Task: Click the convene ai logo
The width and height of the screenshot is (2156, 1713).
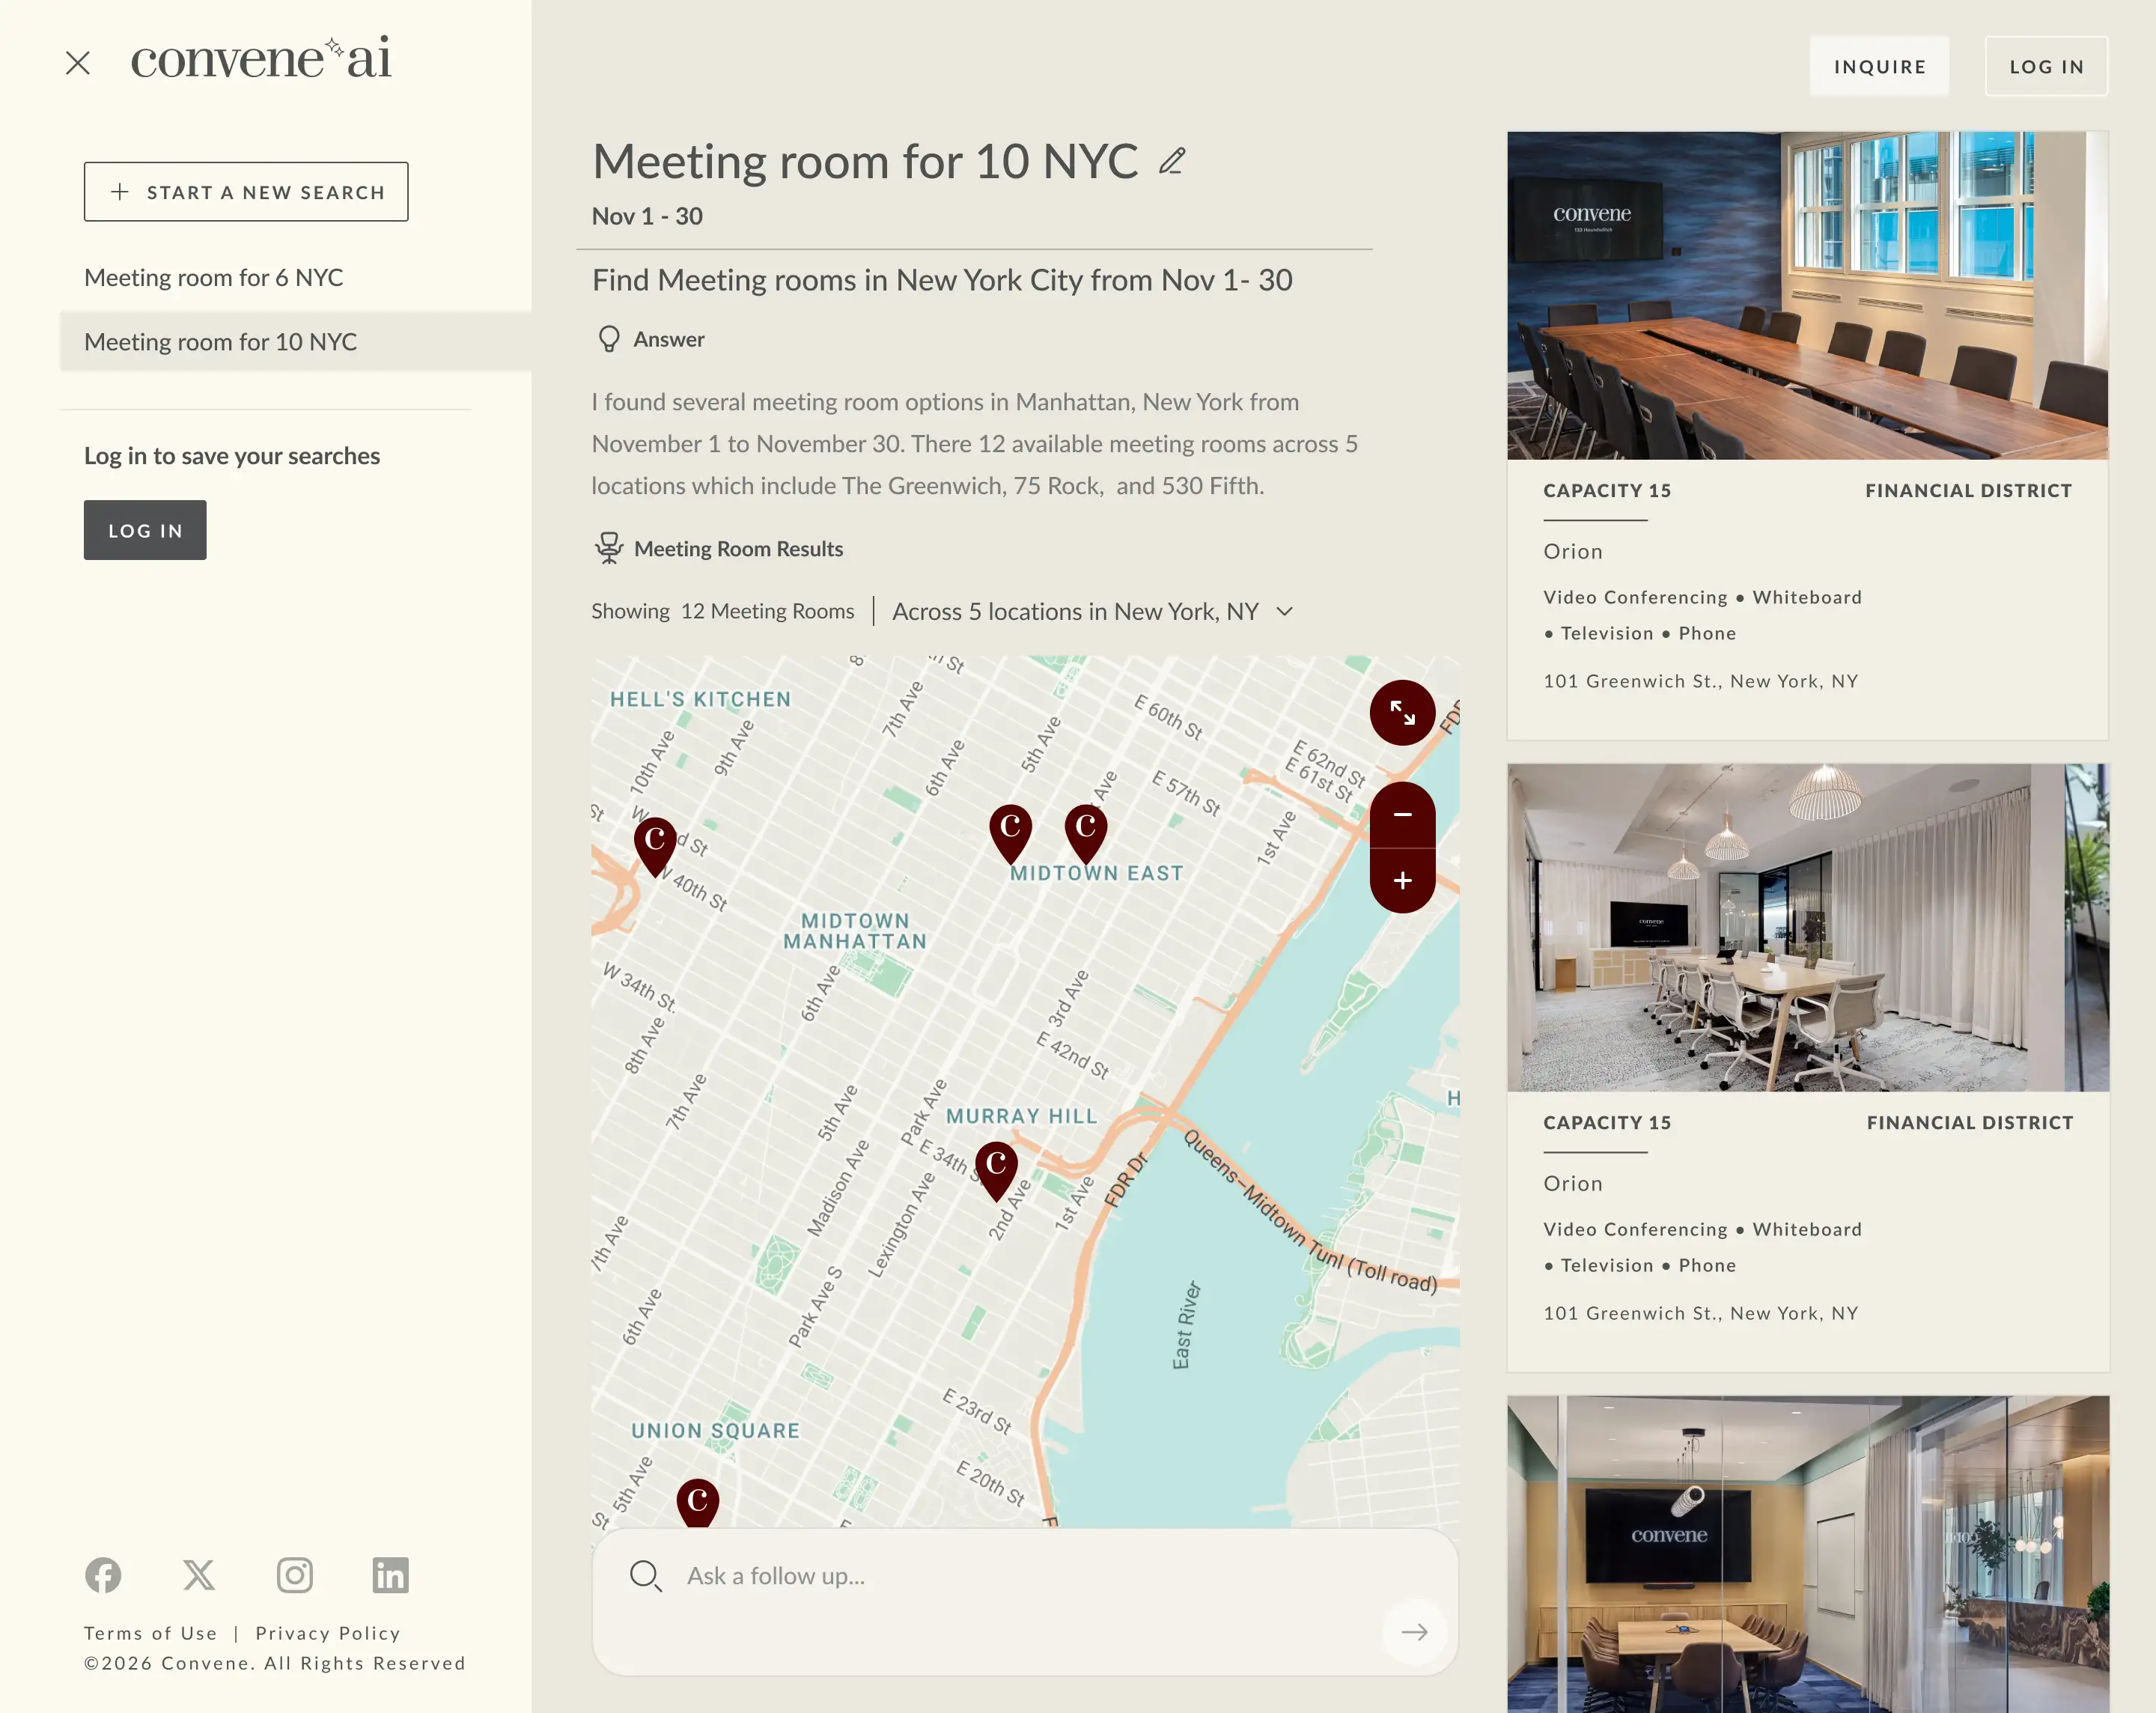Action: [261, 58]
